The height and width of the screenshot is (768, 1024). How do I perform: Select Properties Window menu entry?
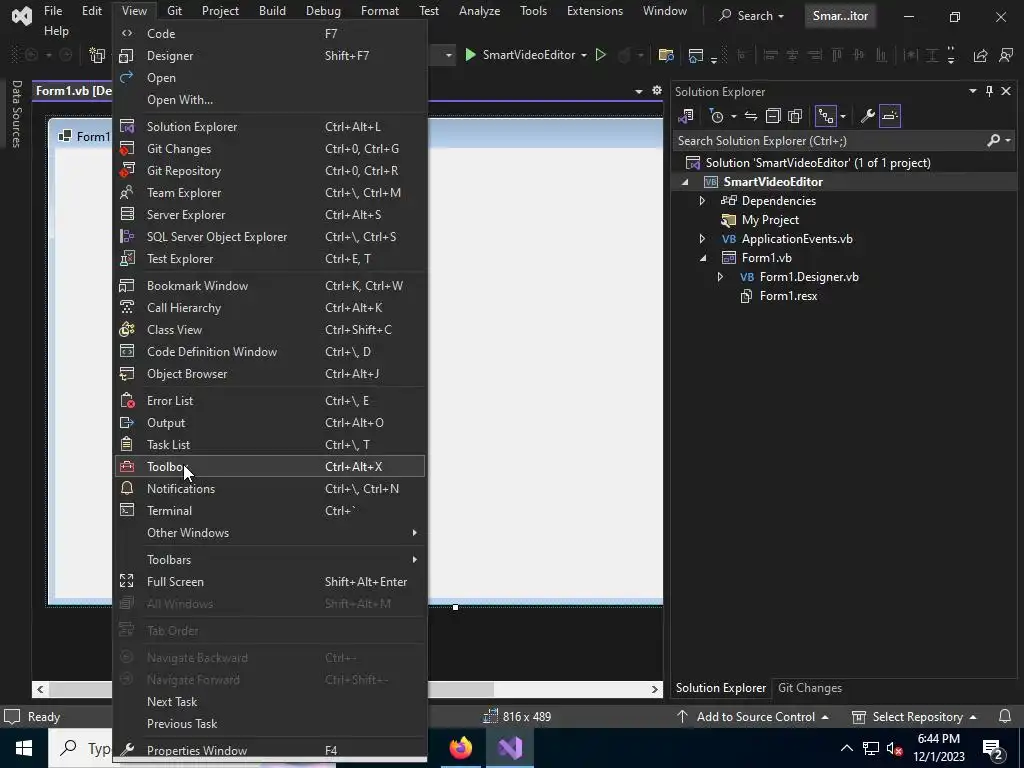(x=270, y=750)
